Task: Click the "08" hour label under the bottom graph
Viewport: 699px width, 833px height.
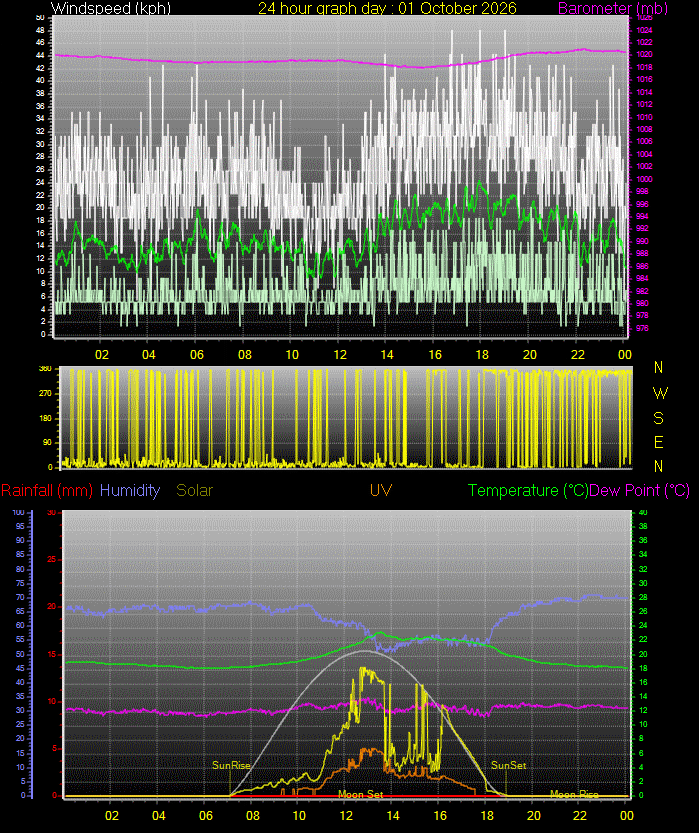Action: (x=252, y=815)
